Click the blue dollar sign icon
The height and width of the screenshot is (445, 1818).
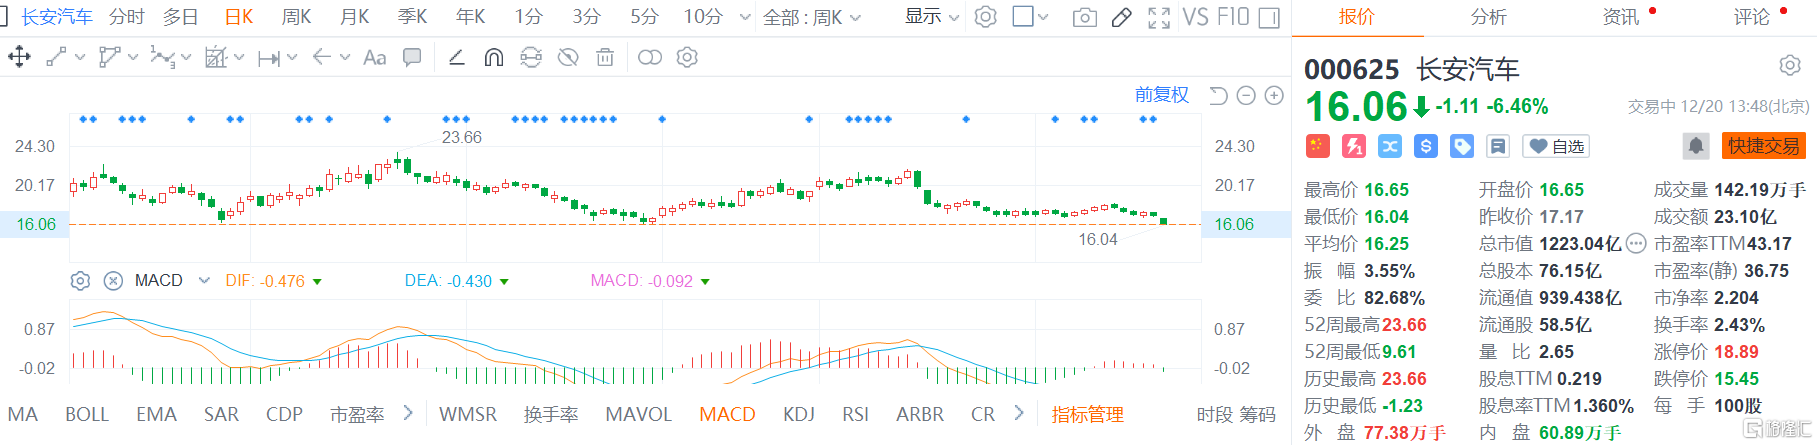click(1426, 146)
